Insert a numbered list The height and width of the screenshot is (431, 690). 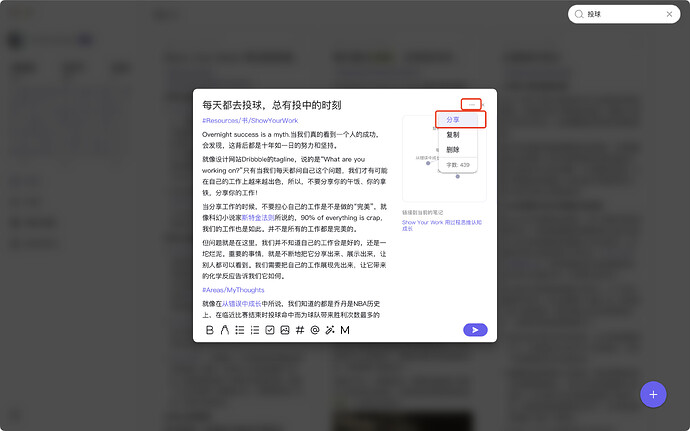tap(255, 330)
